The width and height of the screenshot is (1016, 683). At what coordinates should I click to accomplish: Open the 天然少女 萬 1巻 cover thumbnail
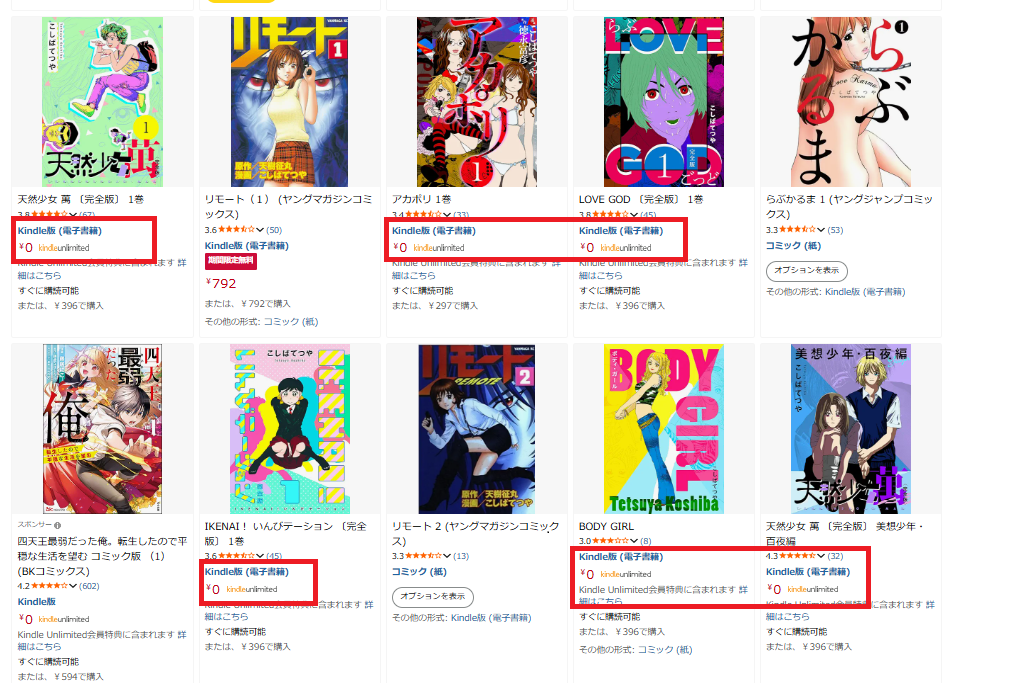click(x=102, y=102)
